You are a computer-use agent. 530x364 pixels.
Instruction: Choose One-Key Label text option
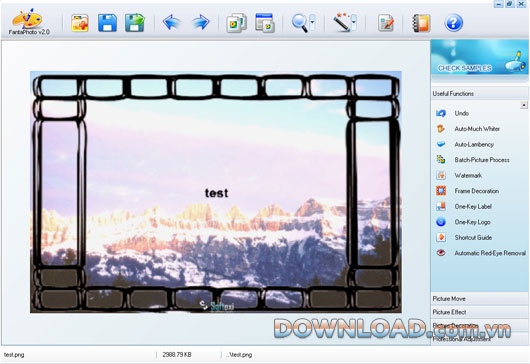(x=473, y=207)
